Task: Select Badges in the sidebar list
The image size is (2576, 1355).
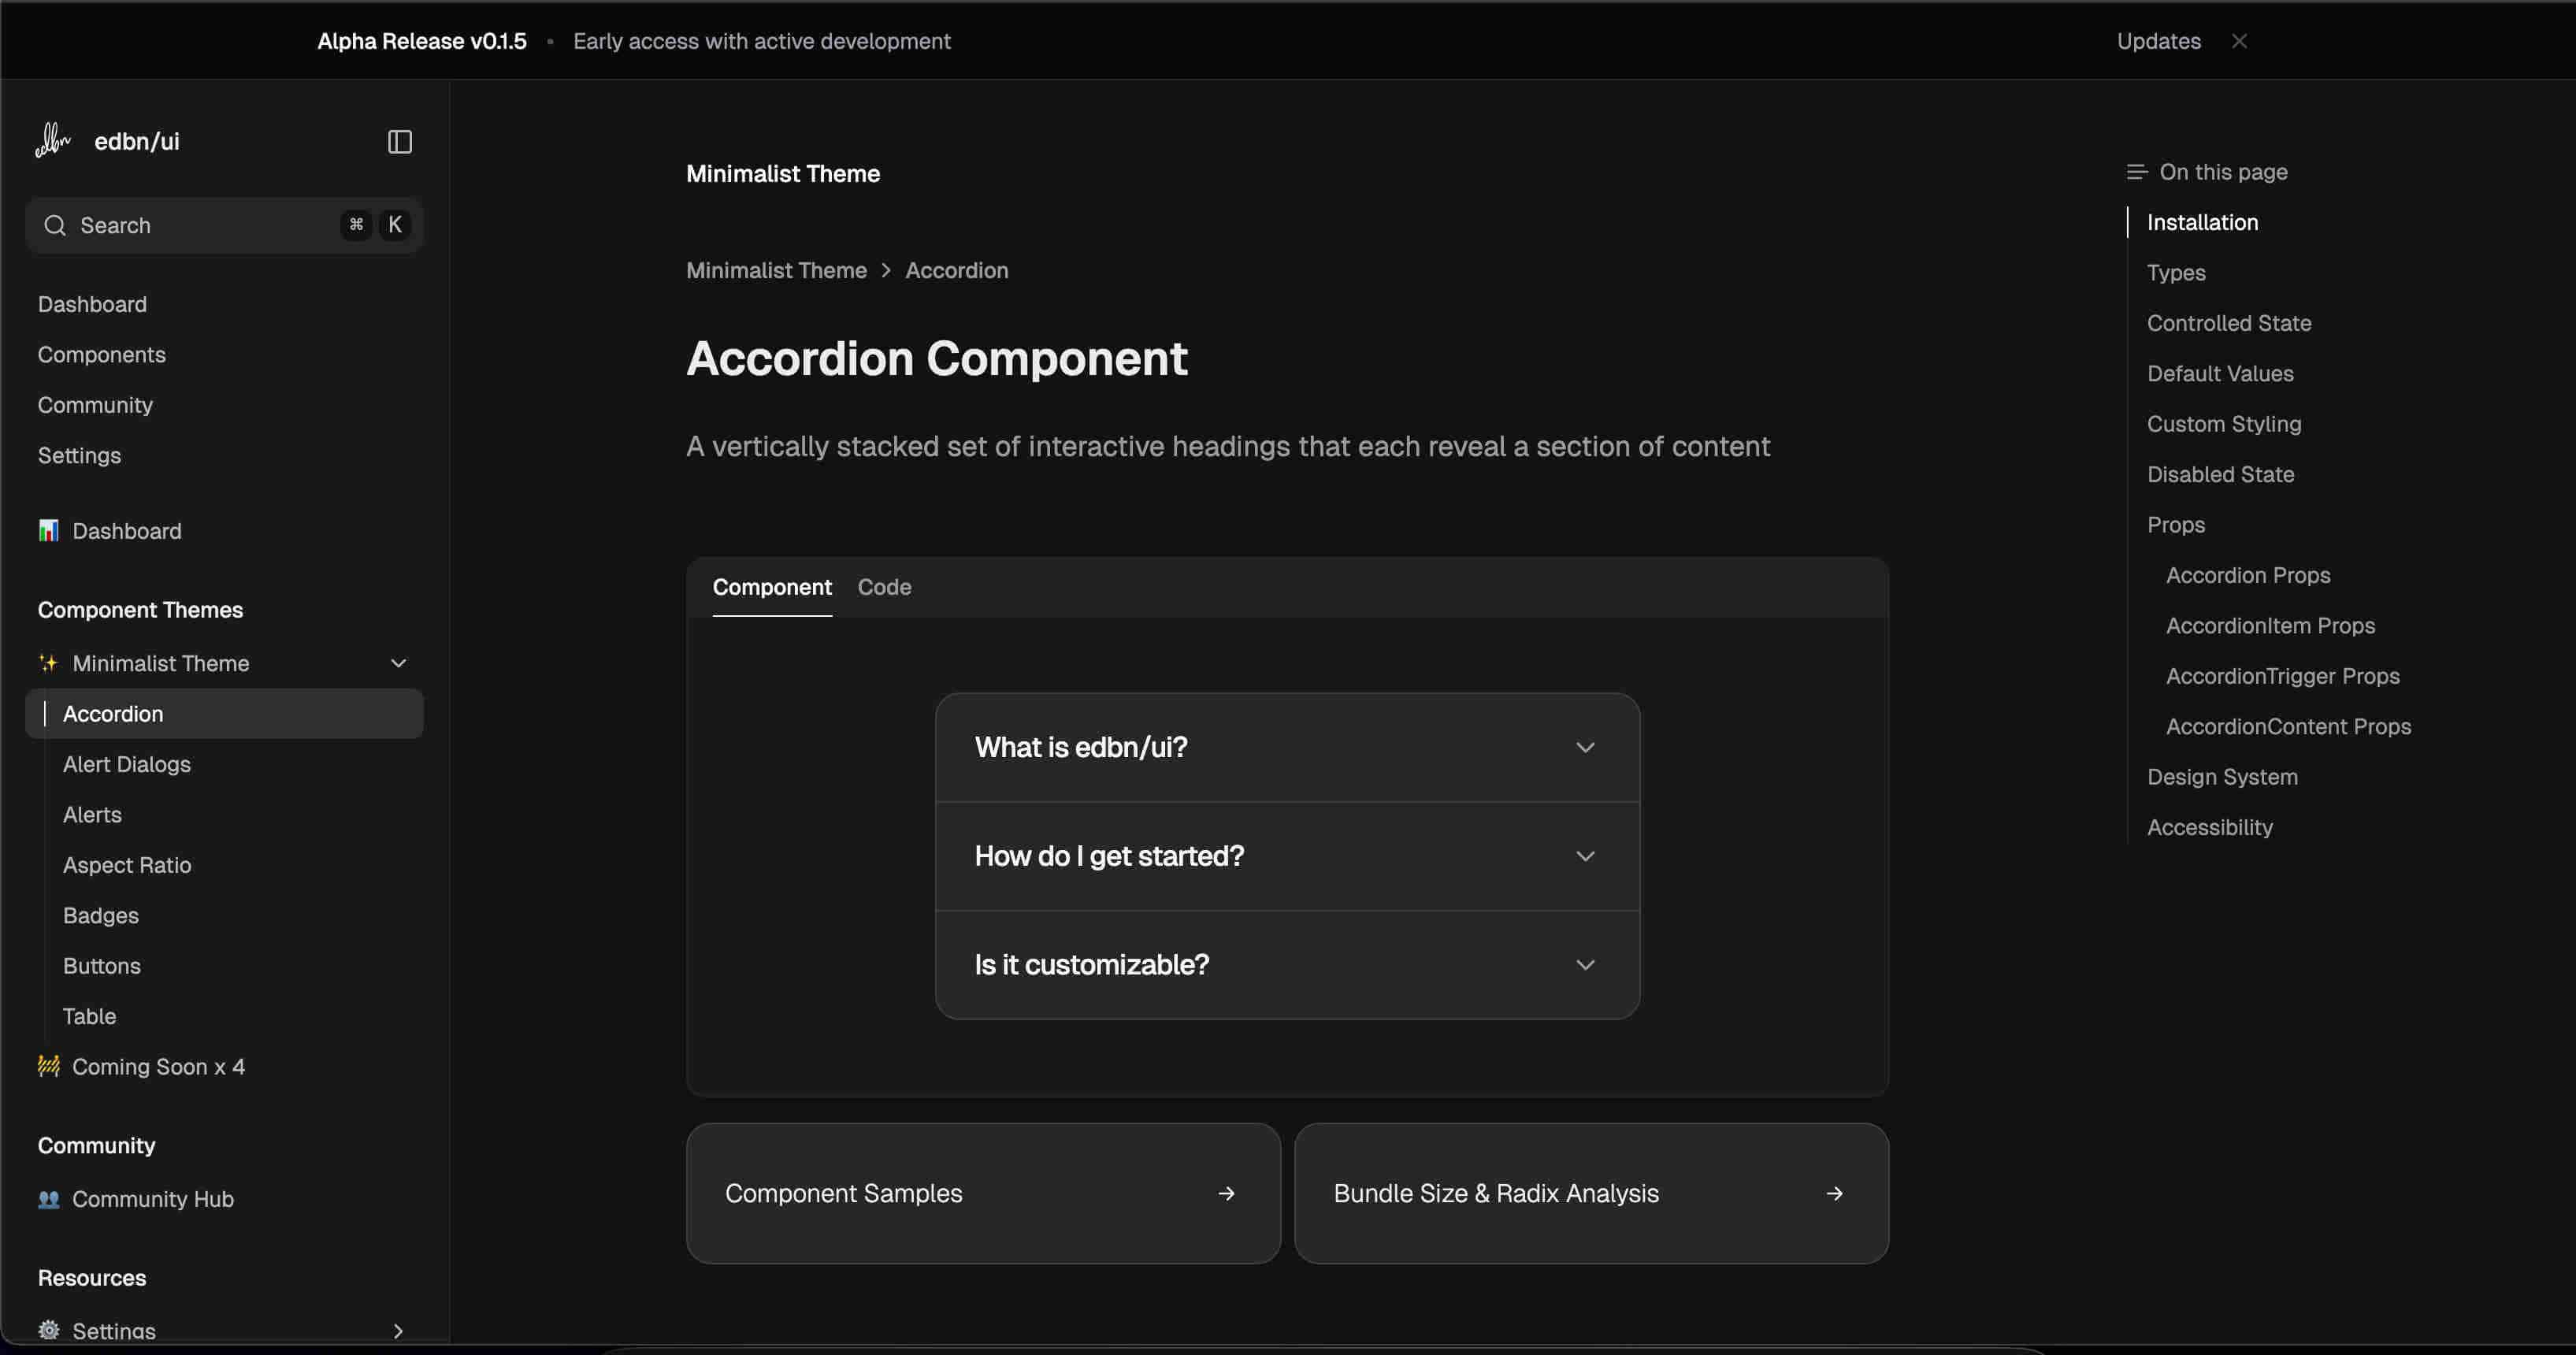Action: pyautogui.click(x=100, y=915)
